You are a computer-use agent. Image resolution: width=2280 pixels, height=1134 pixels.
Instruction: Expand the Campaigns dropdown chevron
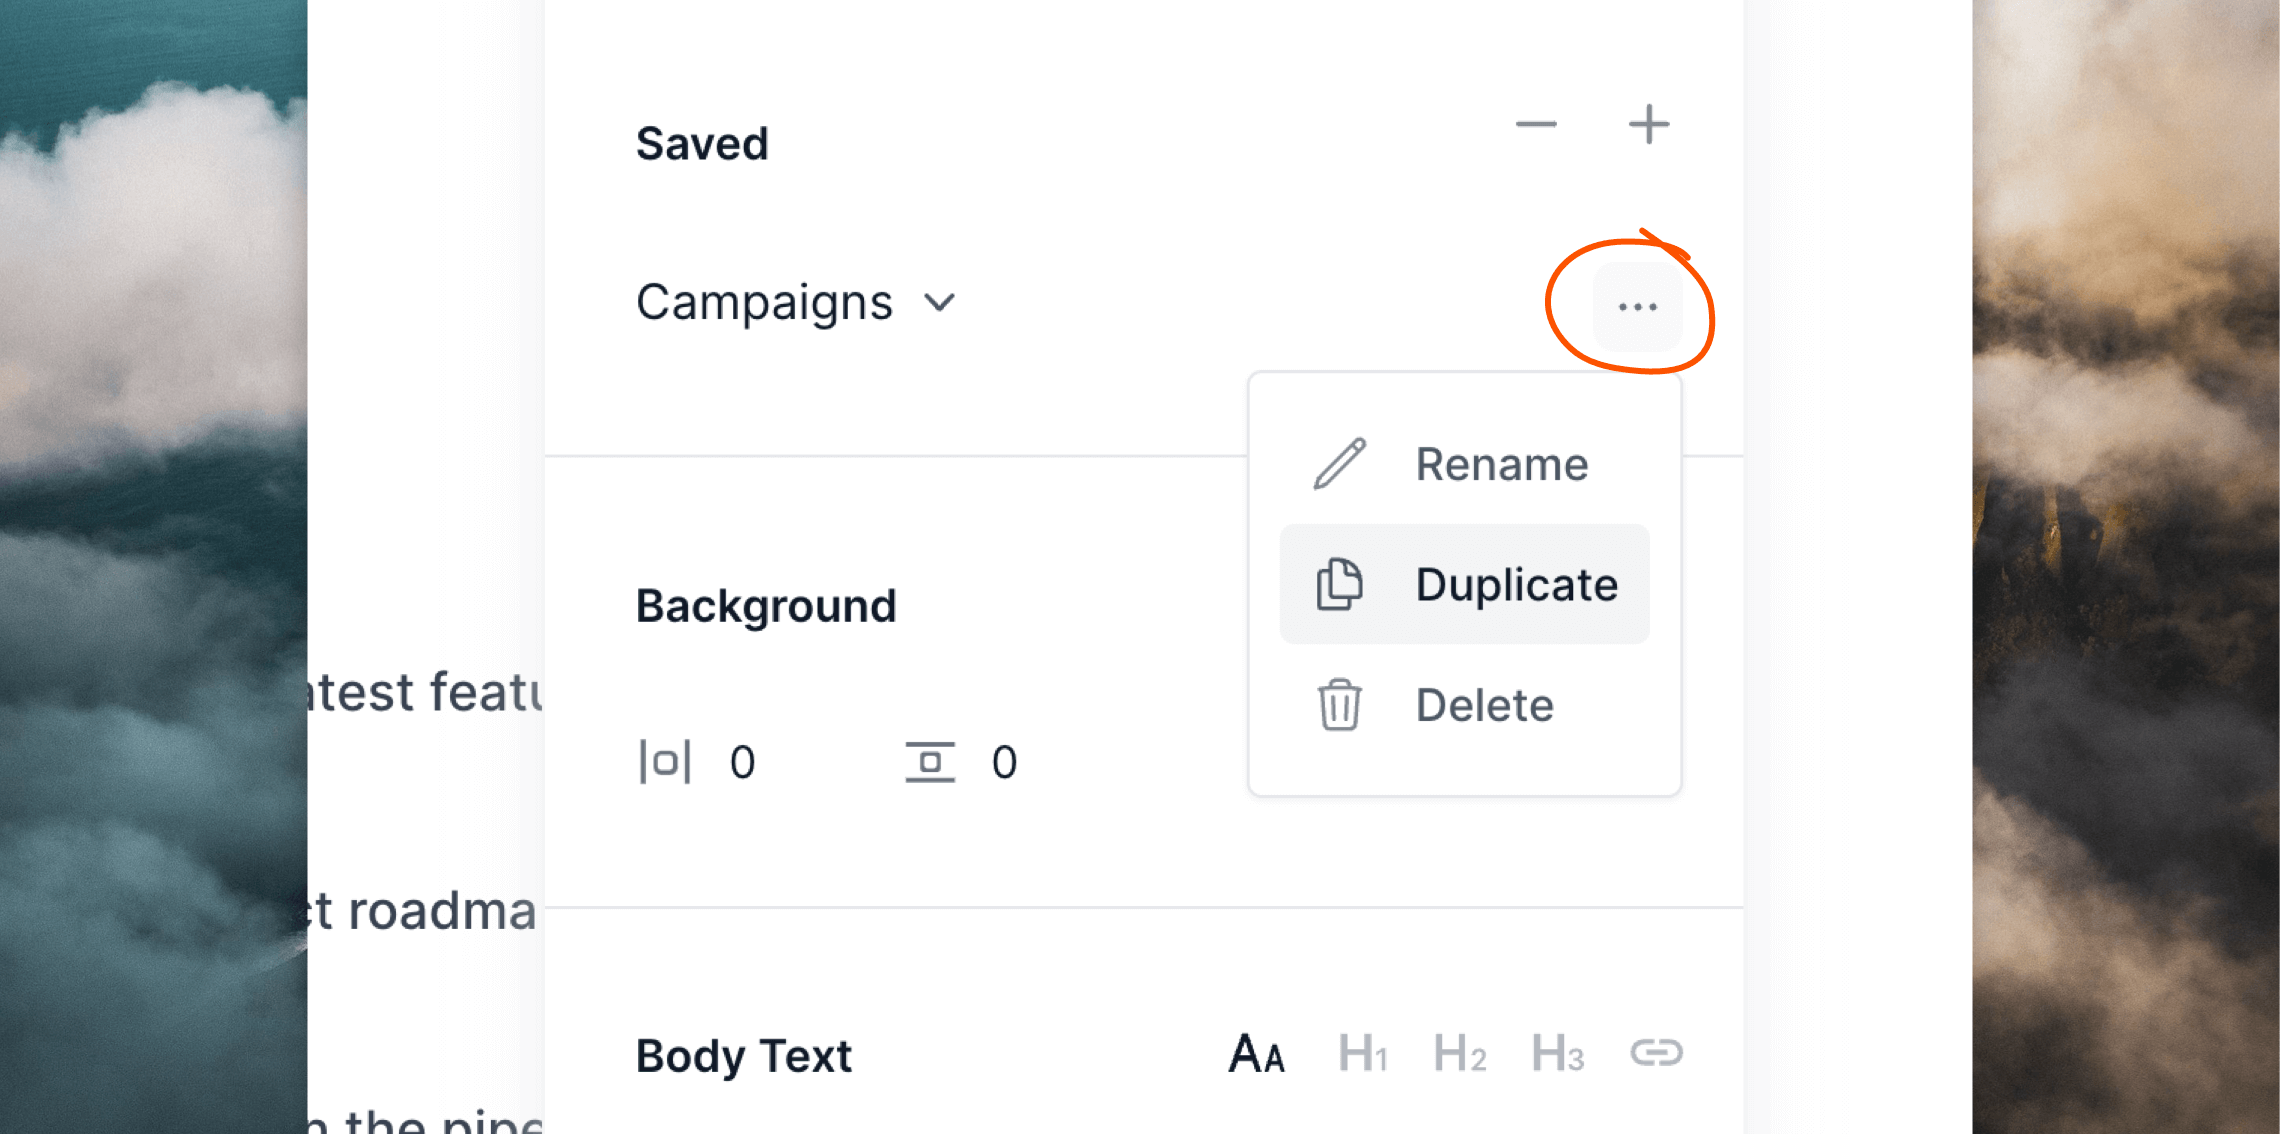click(x=940, y=303)
